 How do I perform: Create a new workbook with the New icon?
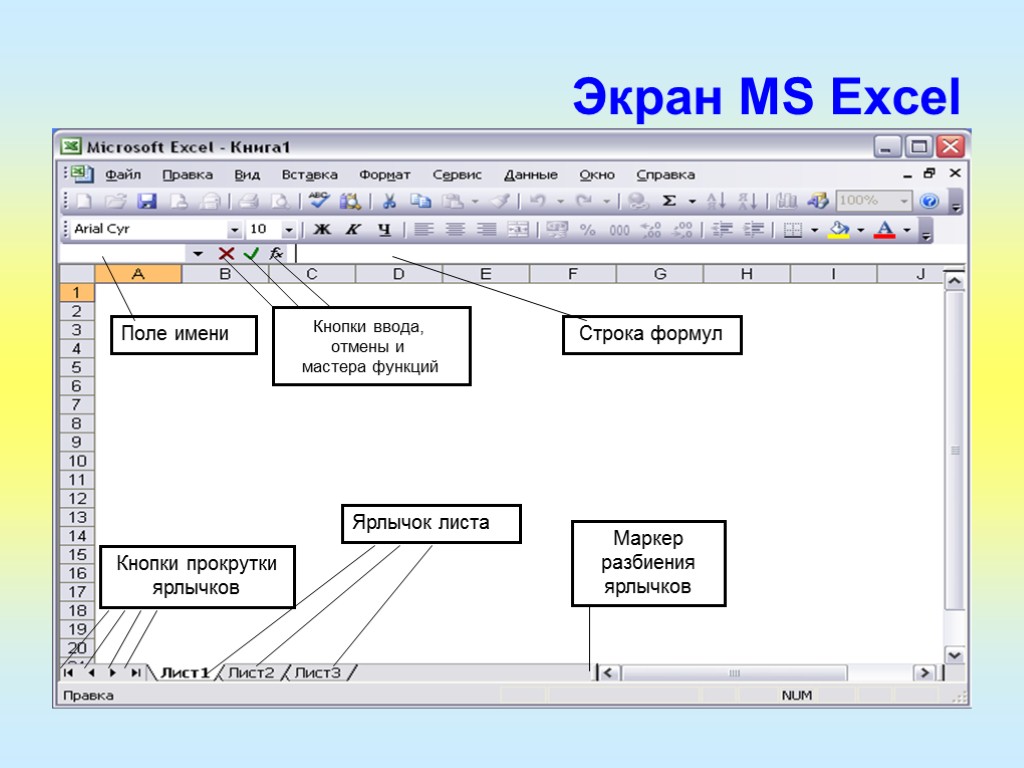click(x=84, y=201)
